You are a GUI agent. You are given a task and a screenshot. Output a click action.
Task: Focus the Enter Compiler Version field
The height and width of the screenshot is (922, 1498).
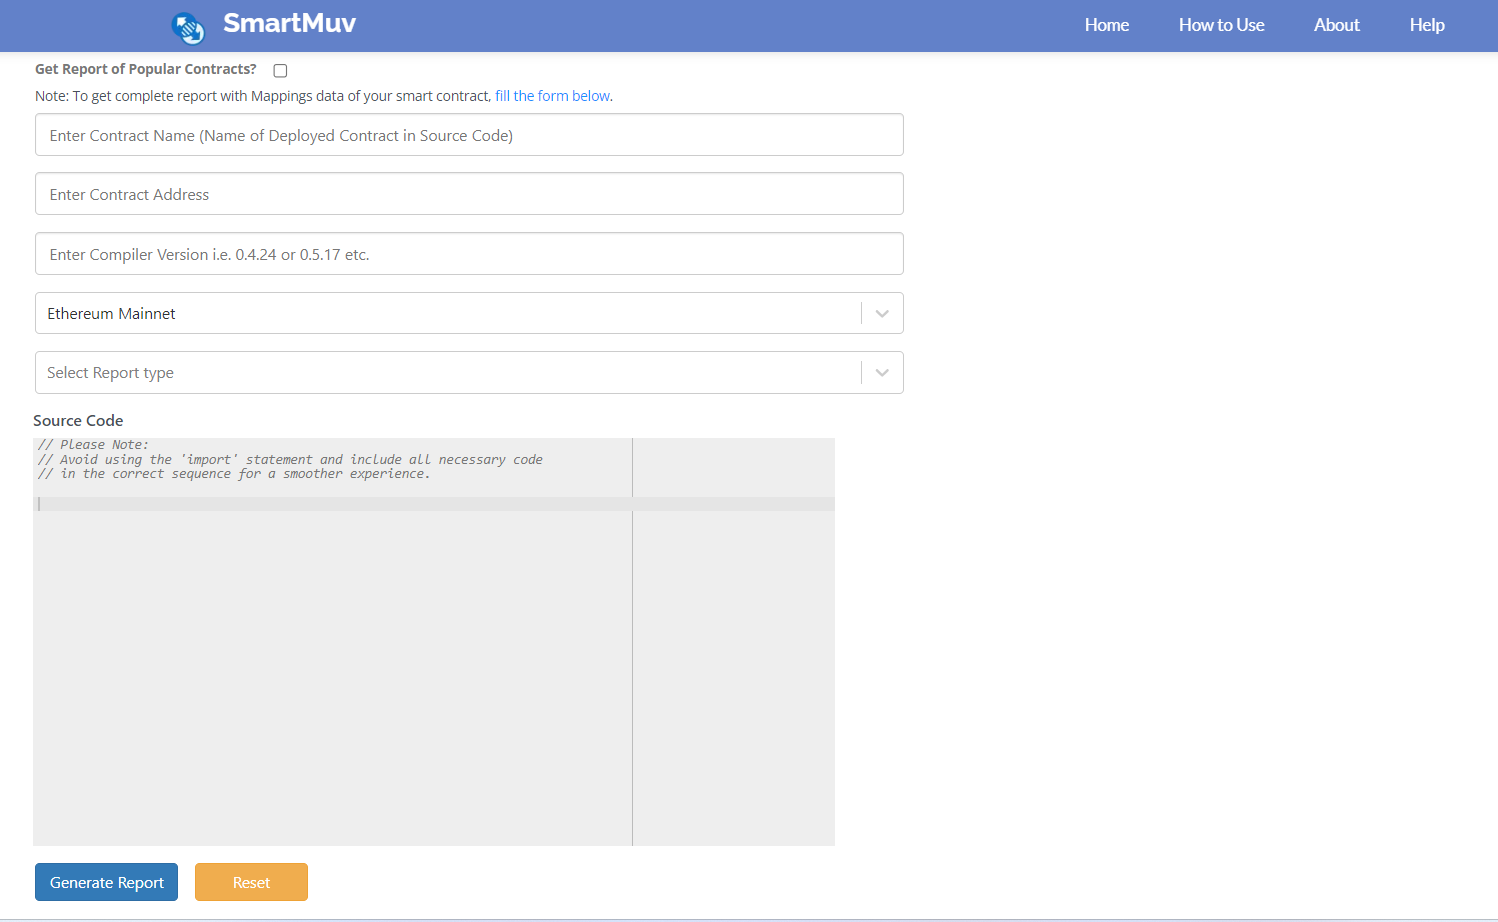[469, 254]
